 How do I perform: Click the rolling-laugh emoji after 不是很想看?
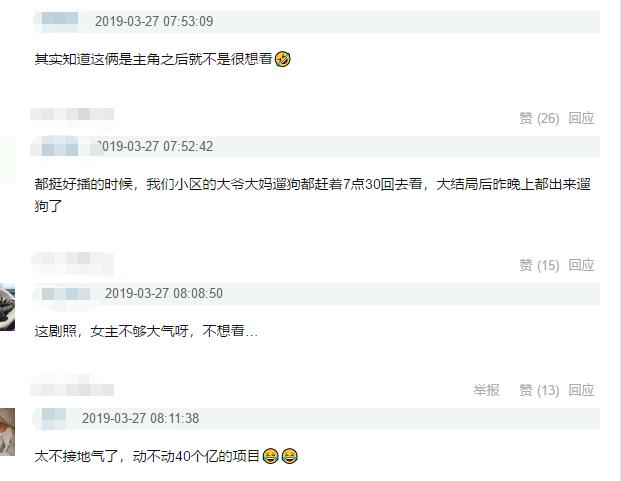(282, 59)
